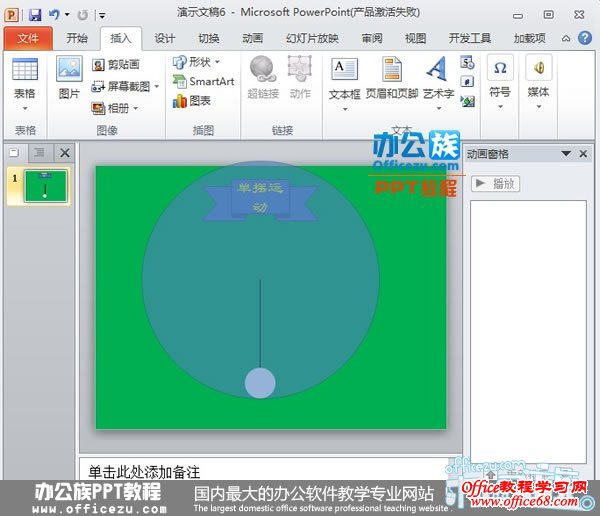The height and width of the screenshot is (516, 600).
Task: Select slide 1 thumbnail
Action: (45, 186)
